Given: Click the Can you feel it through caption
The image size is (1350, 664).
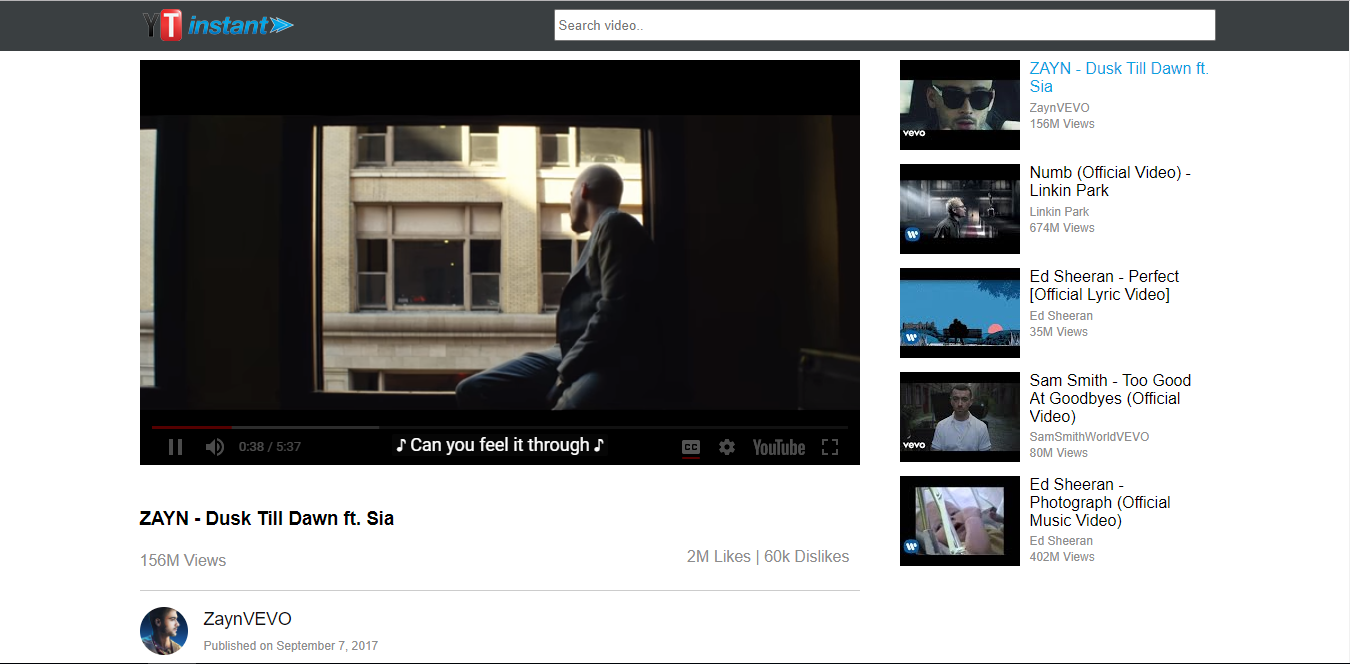Looking at the screenshot, I should (x=500, y=445).
